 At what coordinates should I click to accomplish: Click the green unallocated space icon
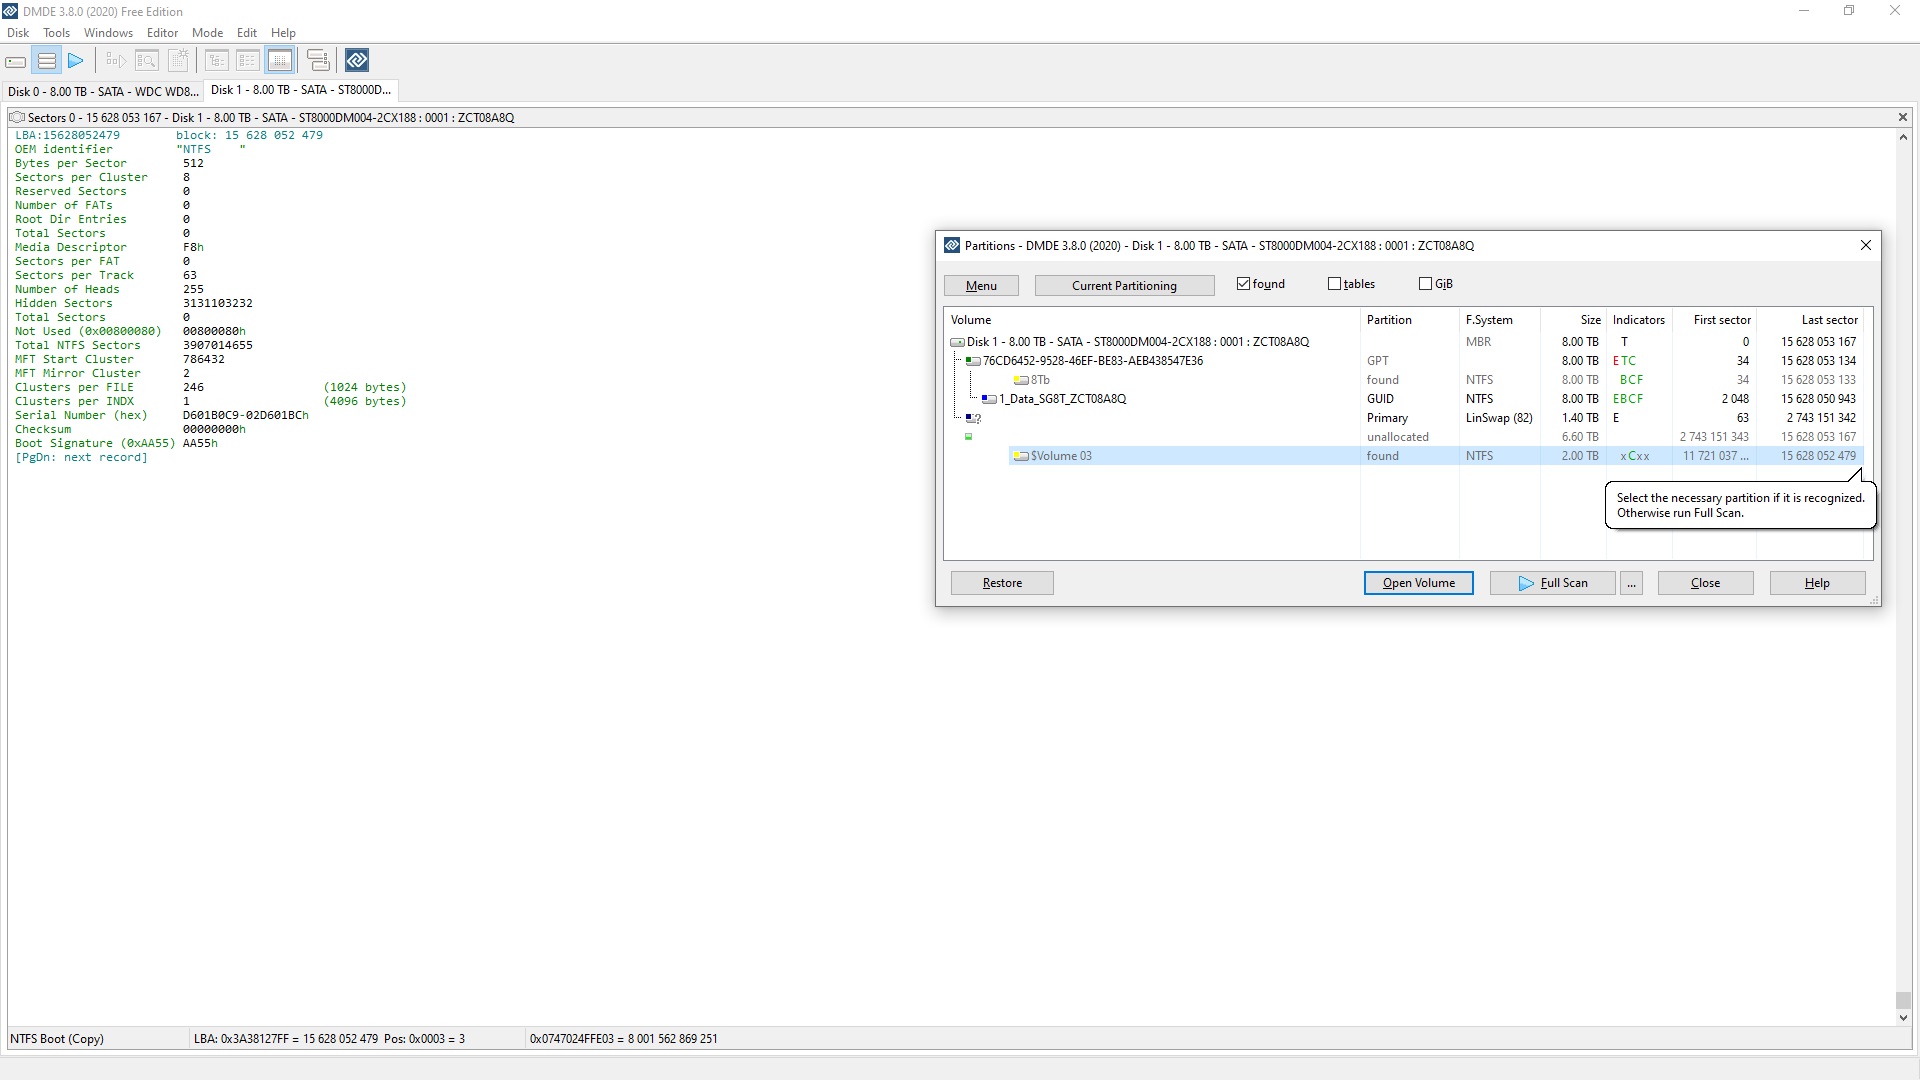[x=968, y=437]
